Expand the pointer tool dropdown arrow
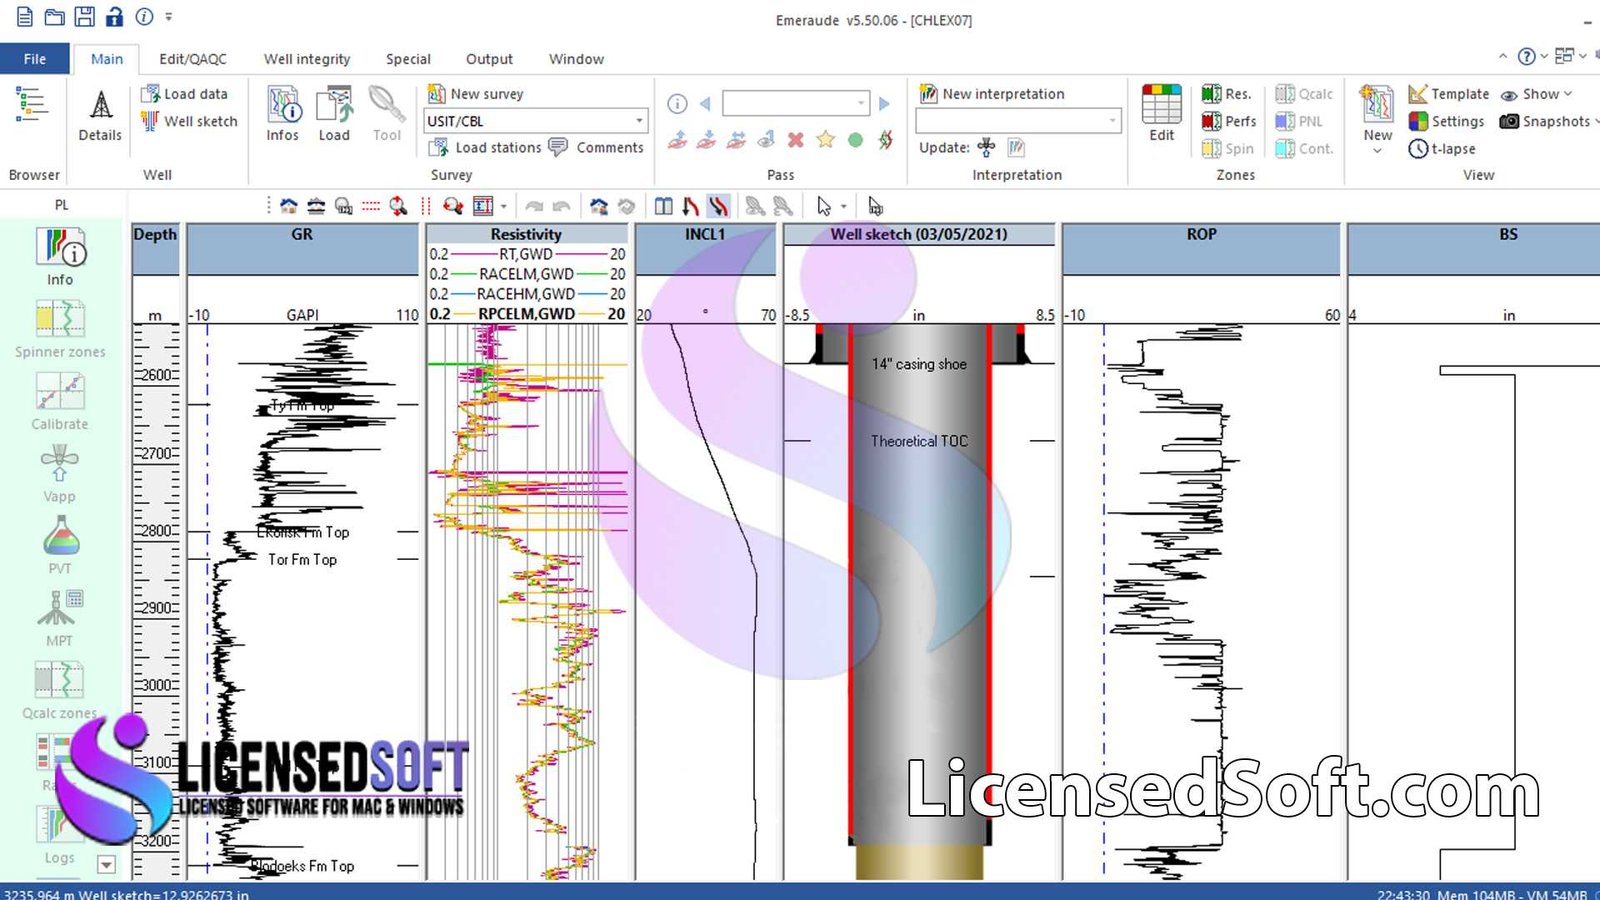 (x=844, y=207)
